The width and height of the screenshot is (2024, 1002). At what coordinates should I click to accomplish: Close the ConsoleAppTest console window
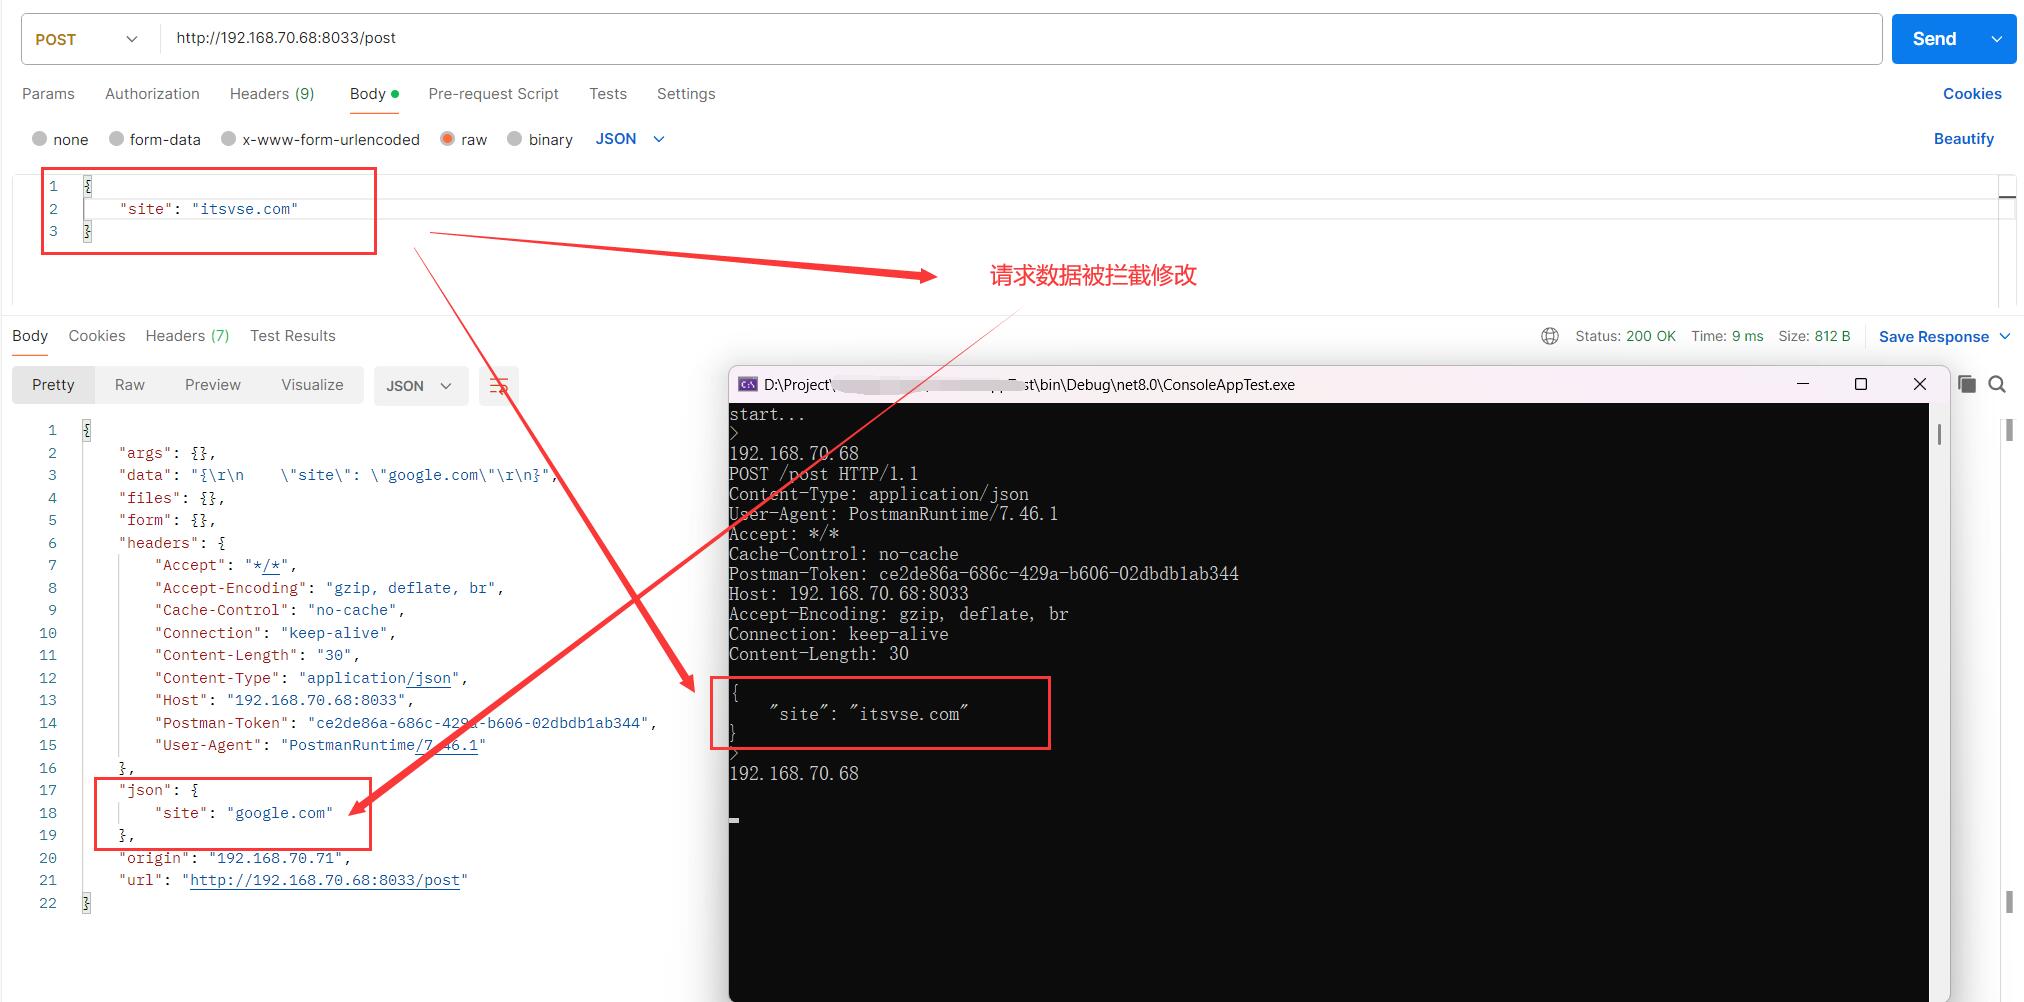(x=1919, y=384)
